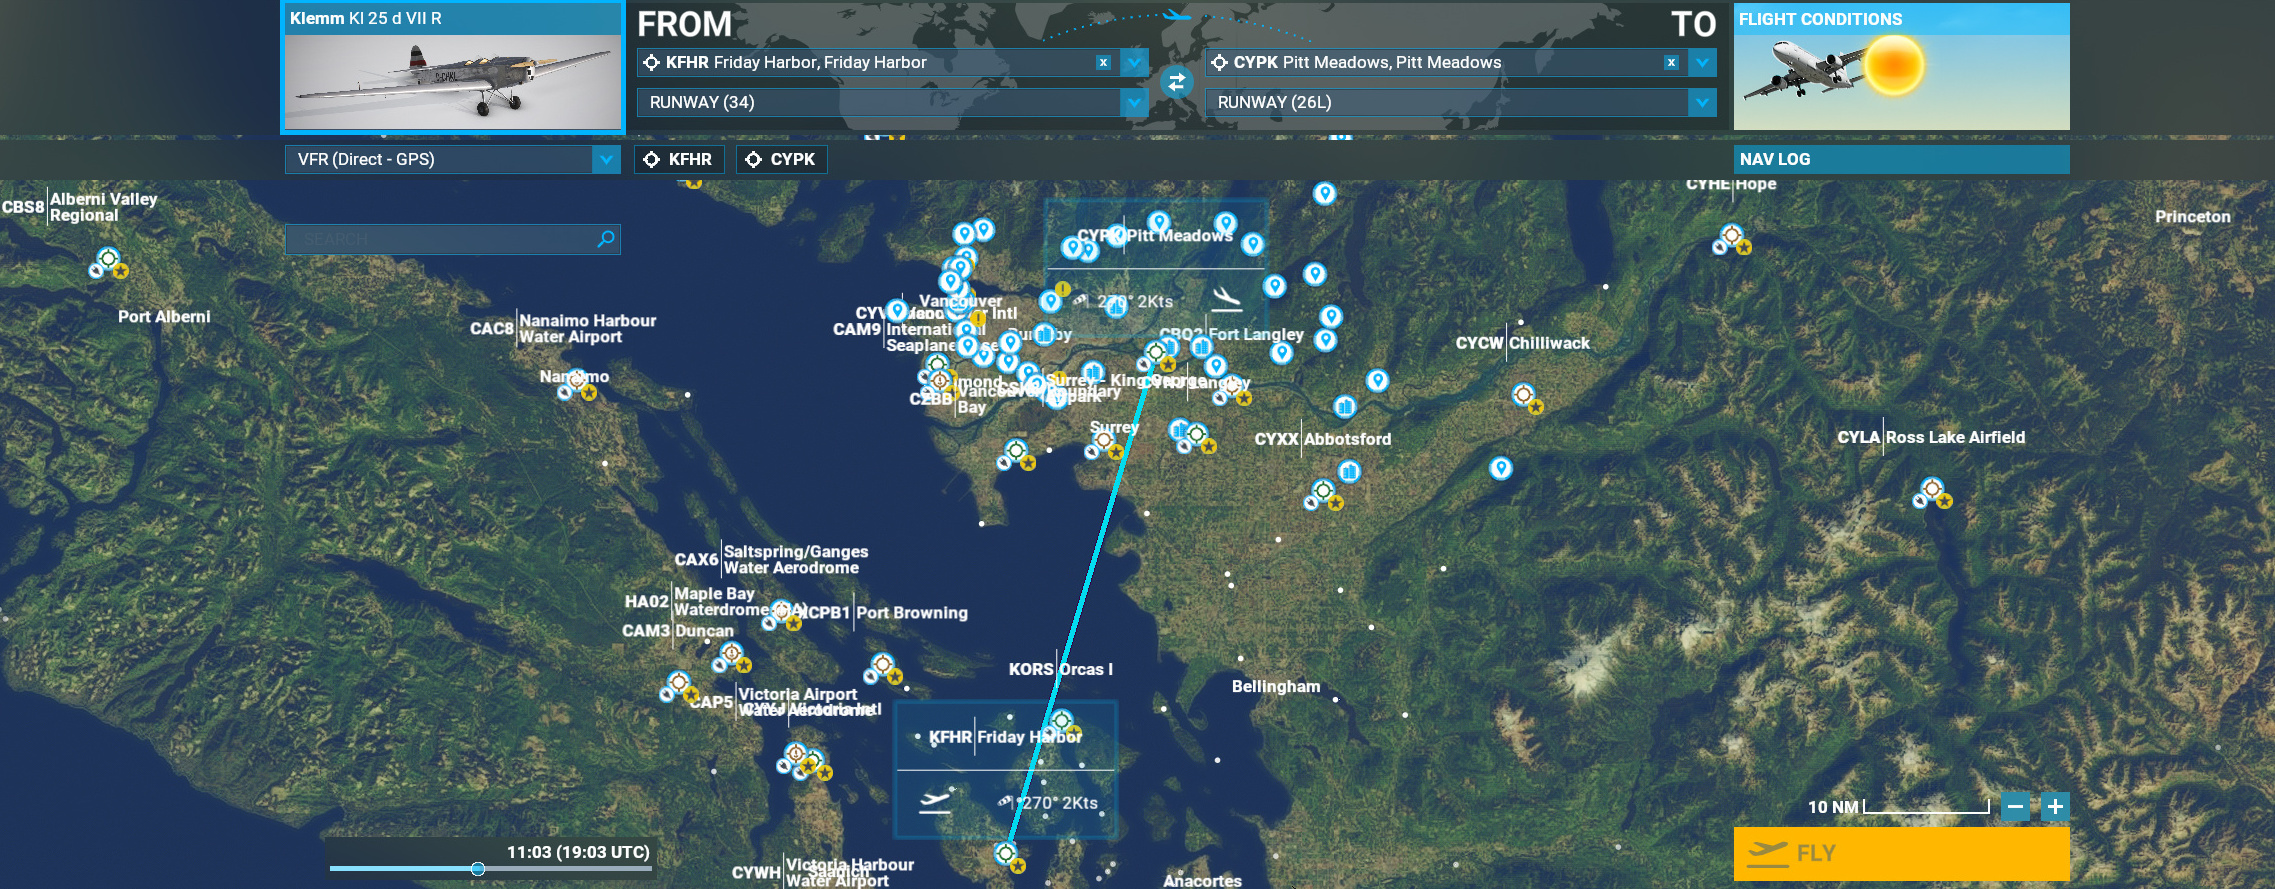
Task: Click the search magnifier icon
Action: coord(606,239)
